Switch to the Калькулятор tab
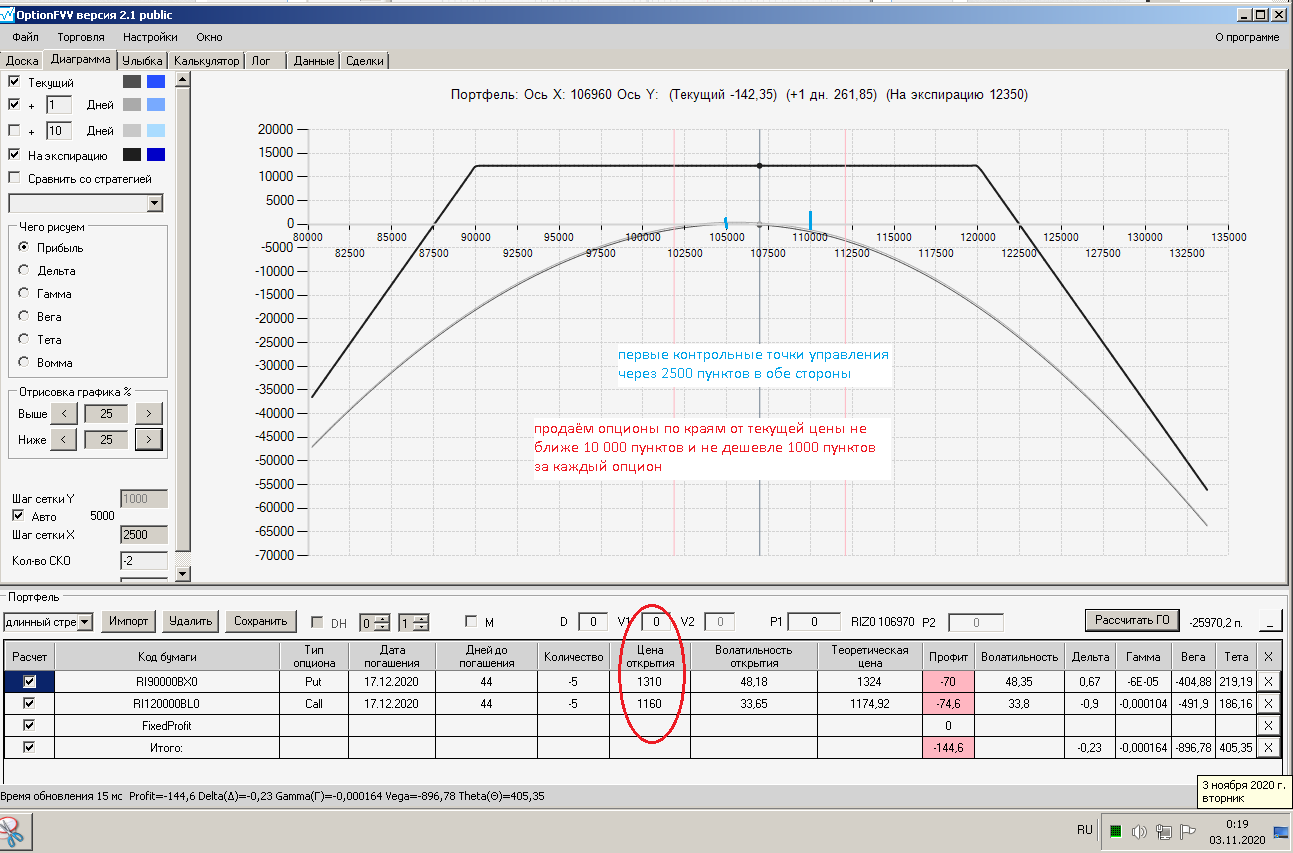 pyautogui.click(x=207, y=61)
